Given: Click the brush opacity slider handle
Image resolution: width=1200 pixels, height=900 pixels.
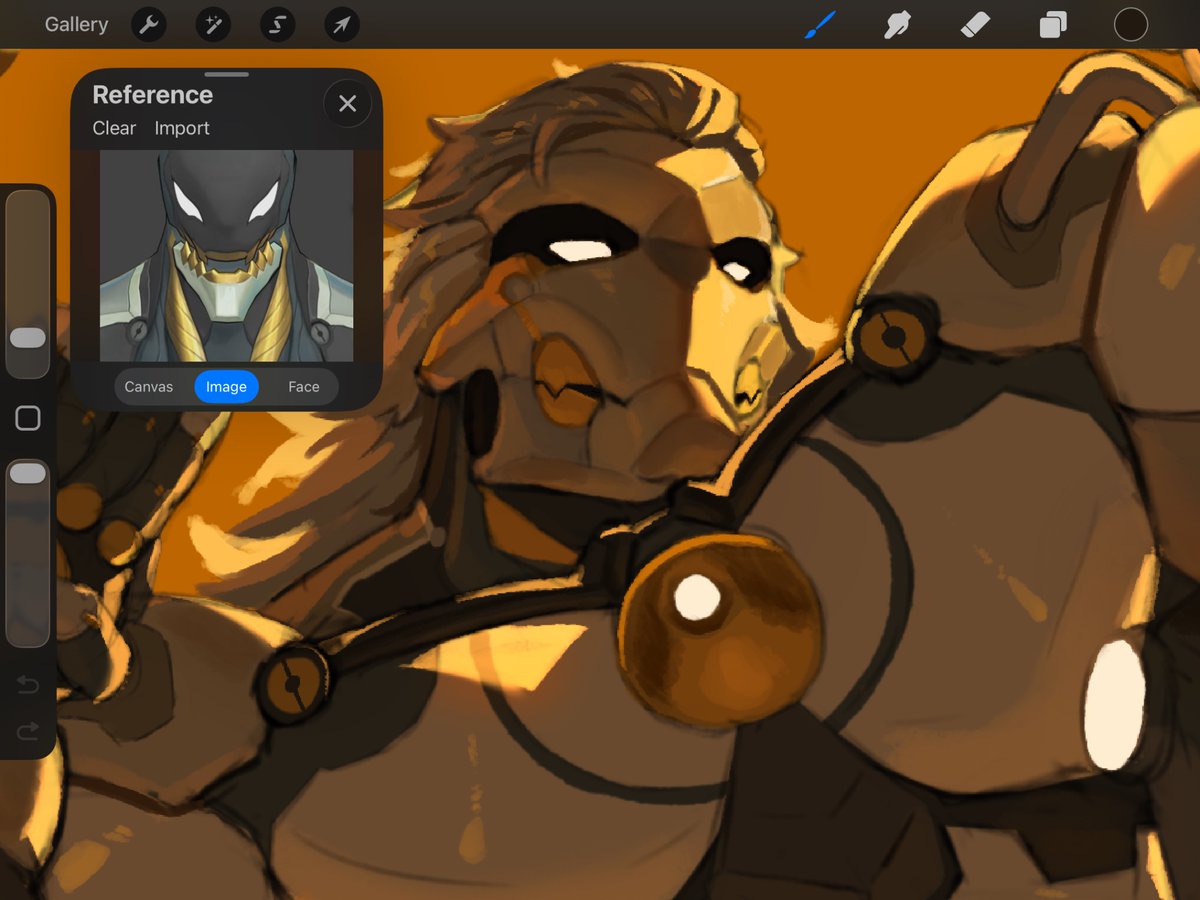Looking at the screenshot, I should coord(28,473).
